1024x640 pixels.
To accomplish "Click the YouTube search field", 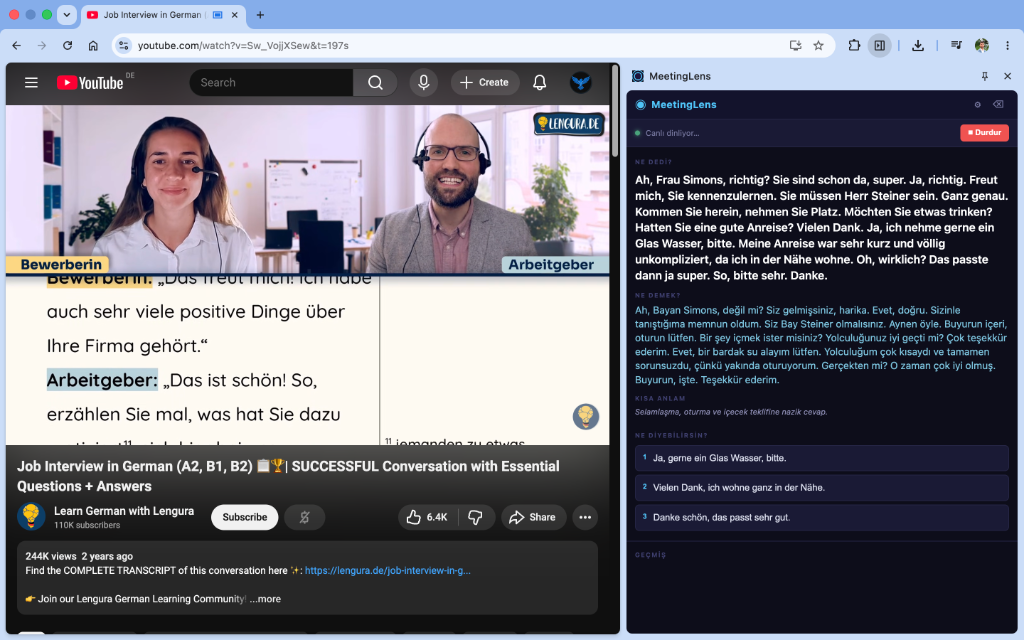I will point(271,82).
